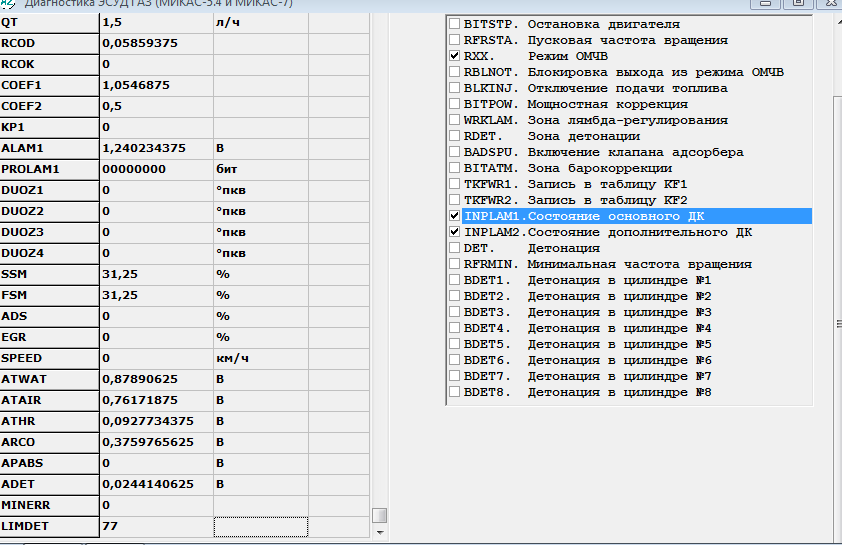Screen dimensions: 842x545
Task: Select the highlighted INPLAM1 Состояние основного ДК row
Action: tap(637, 216)
